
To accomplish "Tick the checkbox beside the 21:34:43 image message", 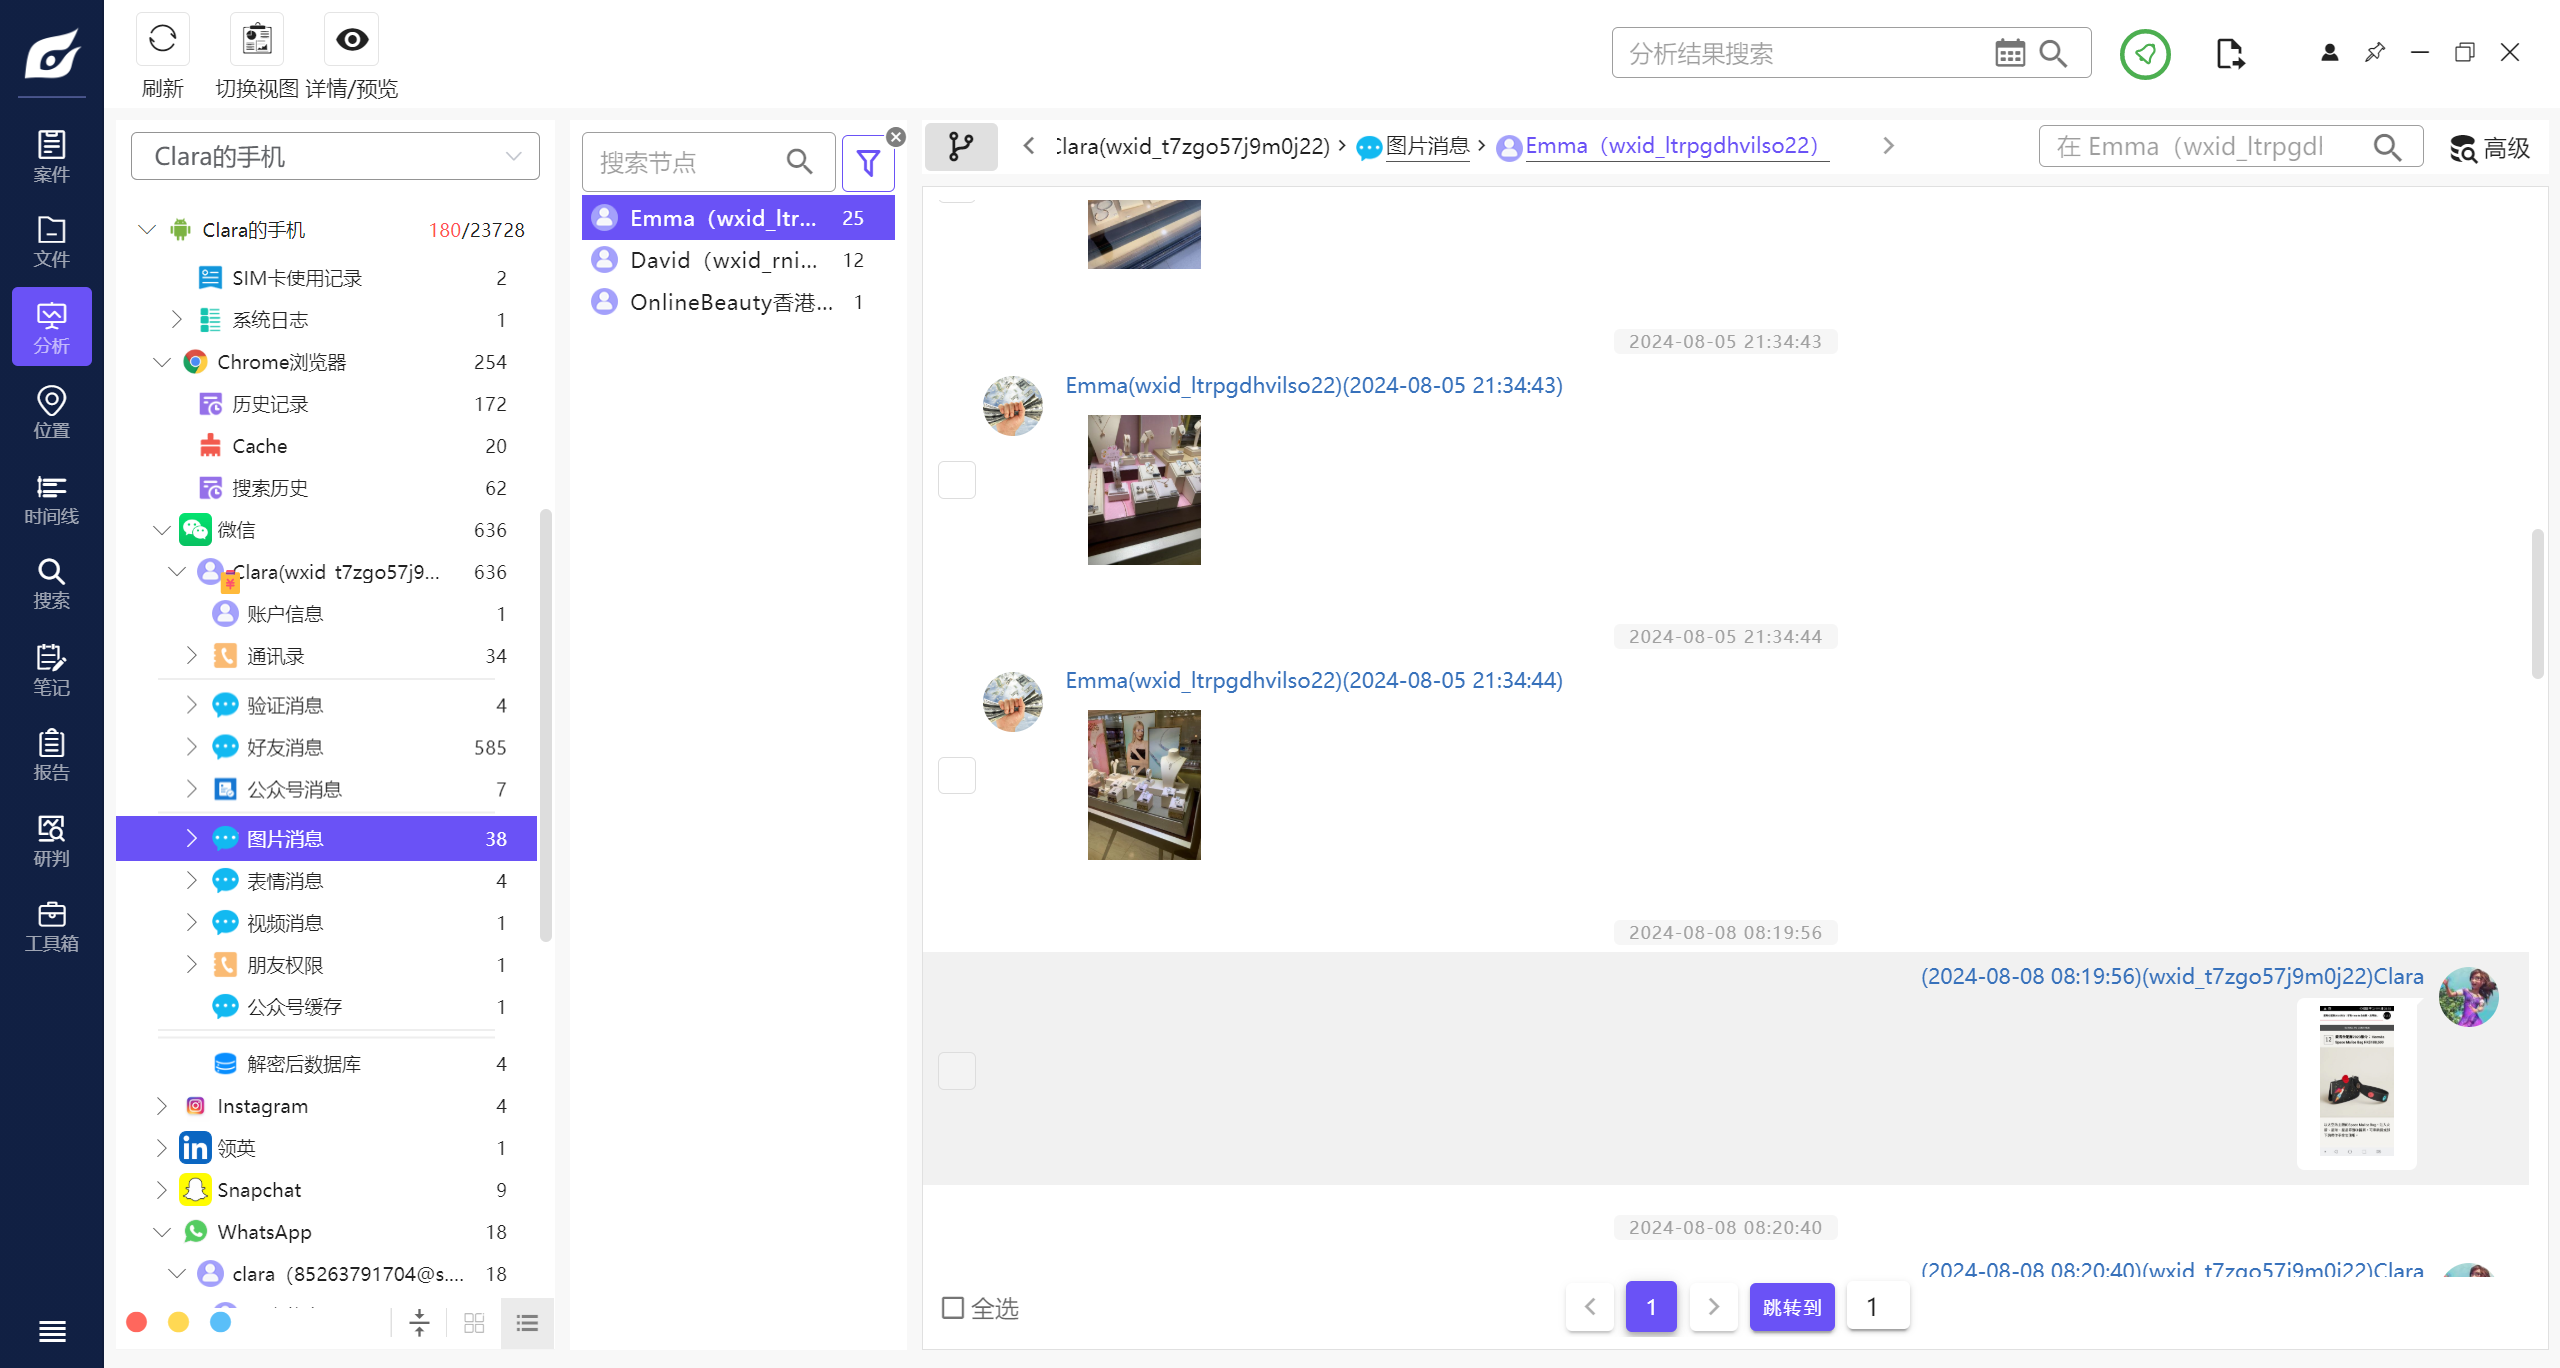I will 957,480.
